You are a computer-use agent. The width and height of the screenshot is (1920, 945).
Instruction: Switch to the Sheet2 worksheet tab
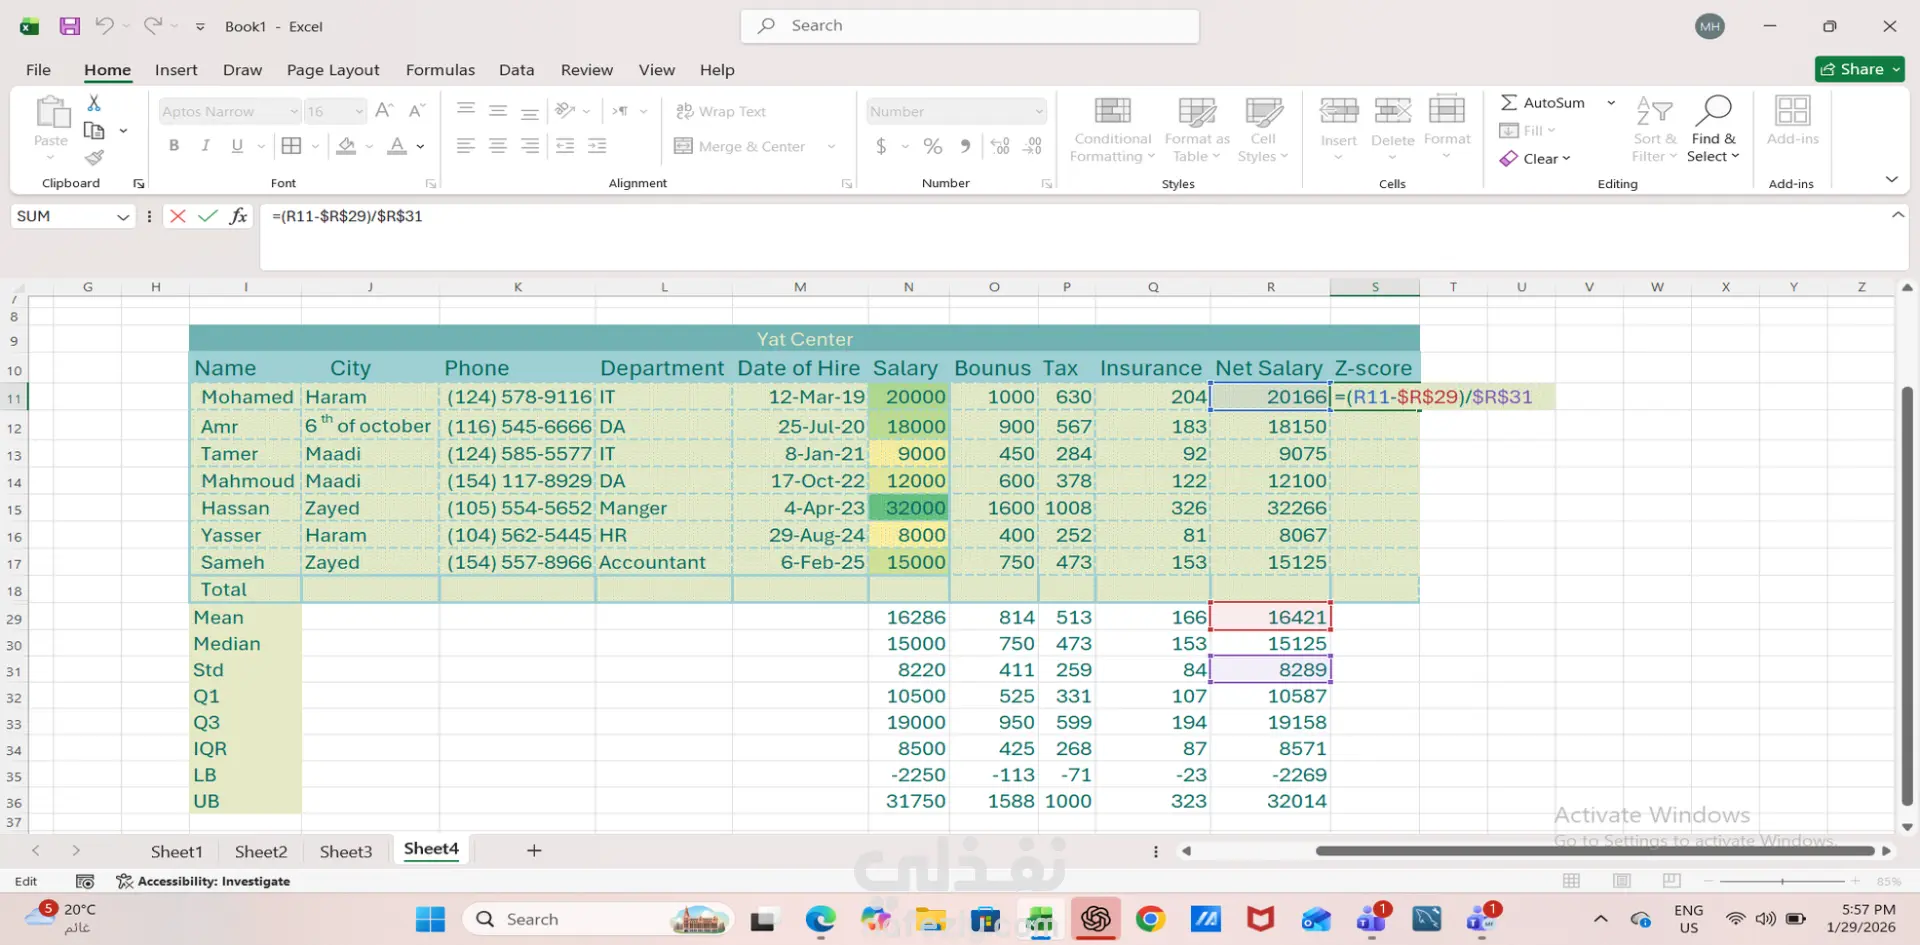tap(261, 851)
